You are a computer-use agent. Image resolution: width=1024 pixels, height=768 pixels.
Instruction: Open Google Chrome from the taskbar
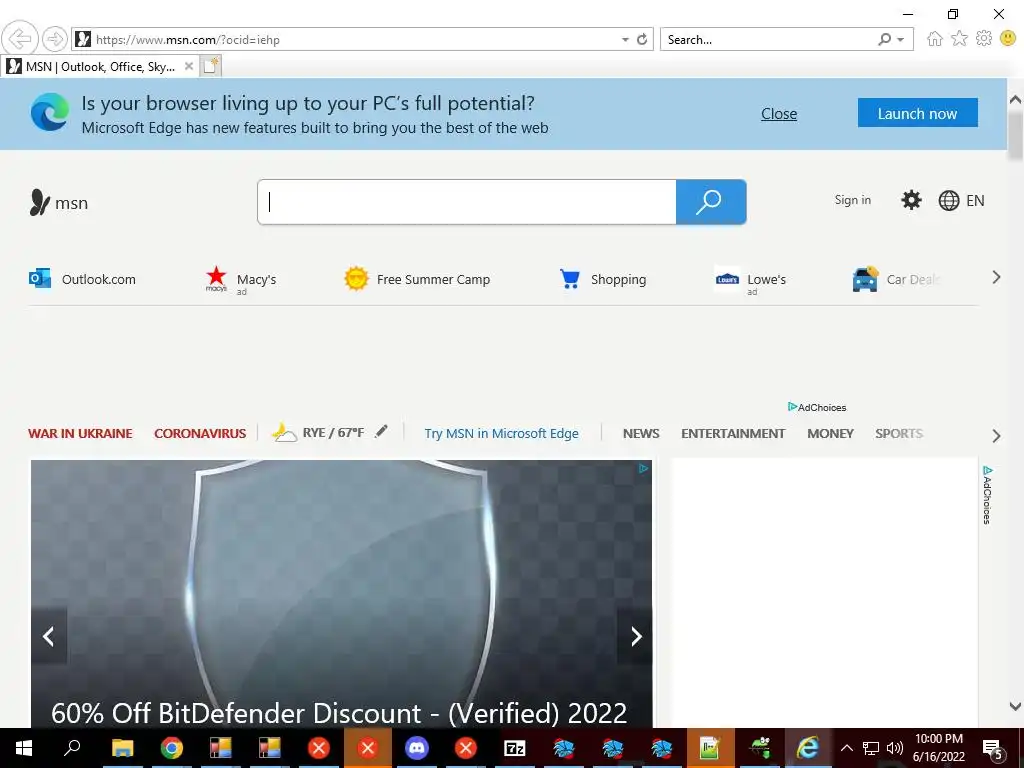(x=172, y=748)
